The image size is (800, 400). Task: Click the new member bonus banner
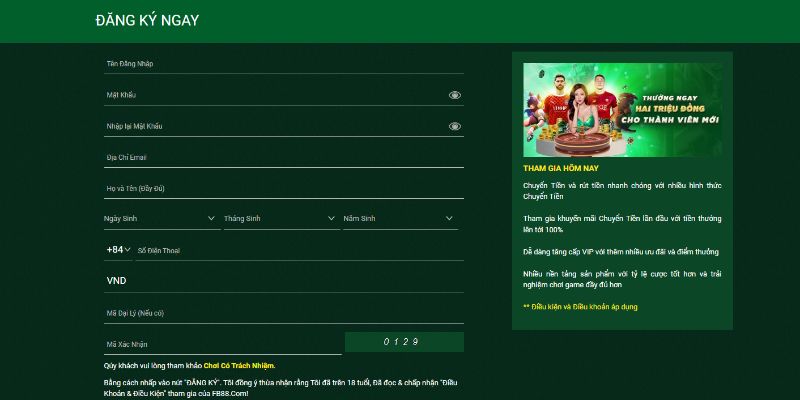pos(622,110)
